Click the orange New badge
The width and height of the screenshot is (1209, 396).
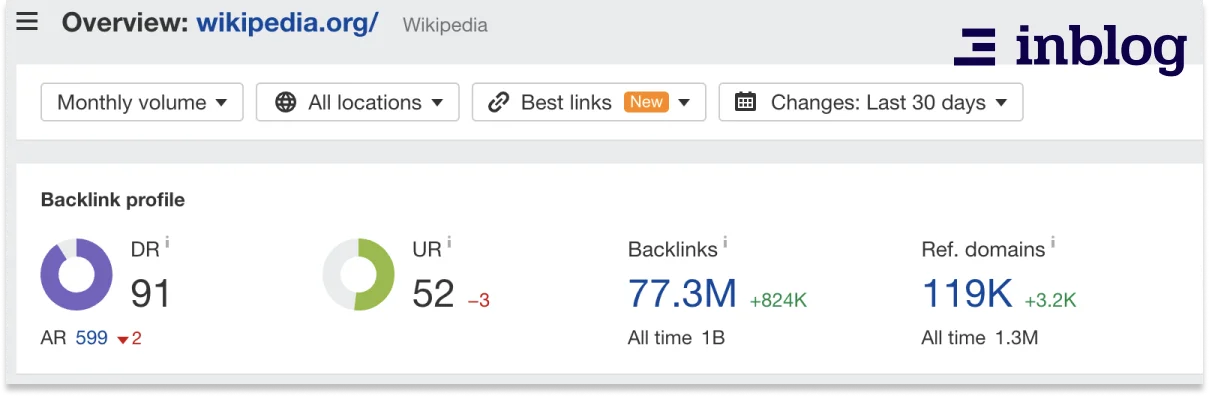pos(646,102)
